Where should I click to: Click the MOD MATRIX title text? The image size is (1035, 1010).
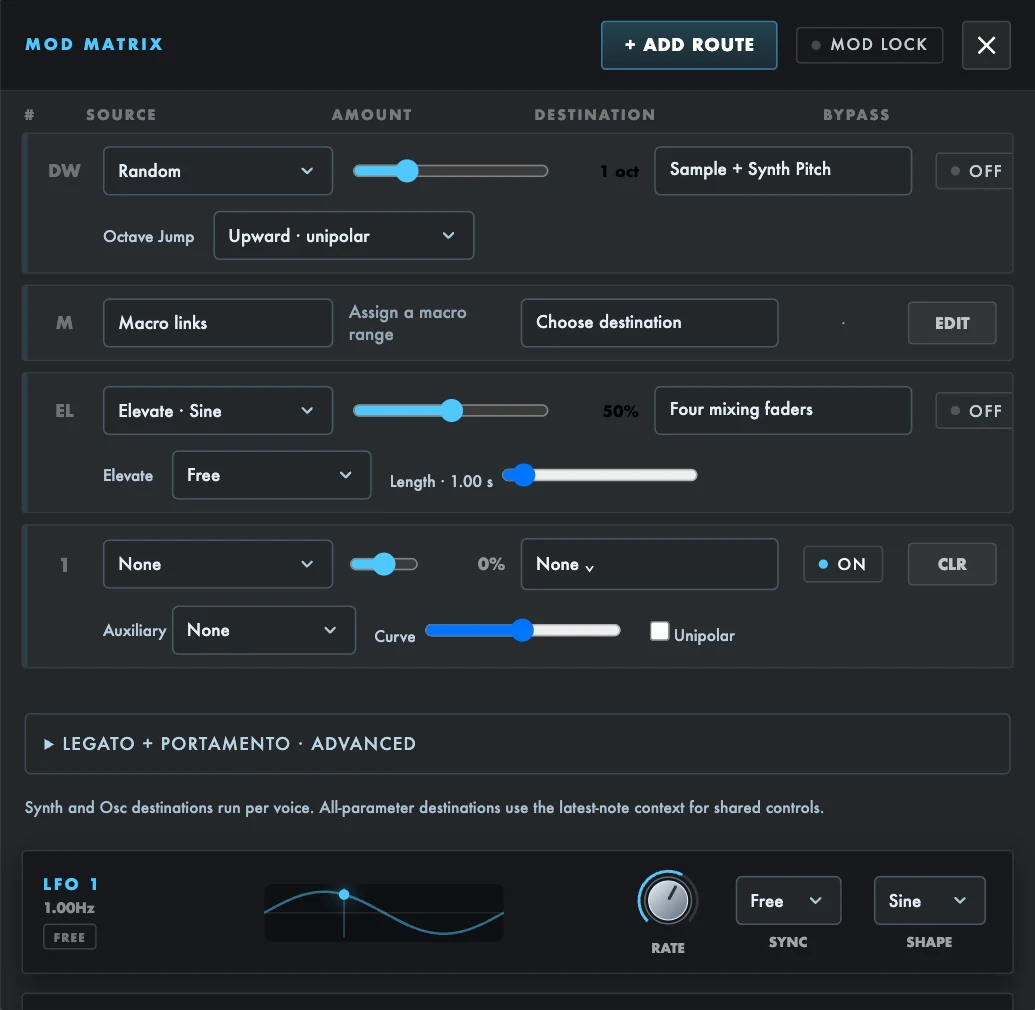(94, 44)
